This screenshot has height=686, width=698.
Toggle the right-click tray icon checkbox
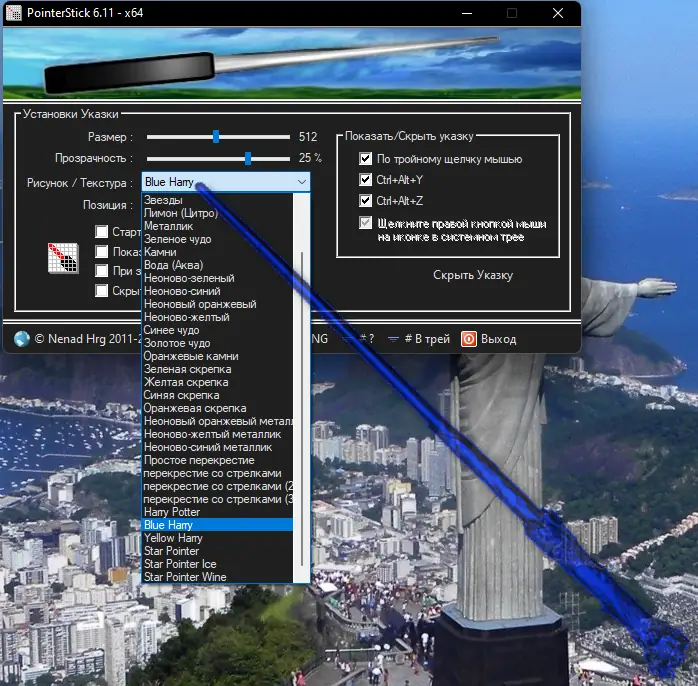(x=365, y=223)
